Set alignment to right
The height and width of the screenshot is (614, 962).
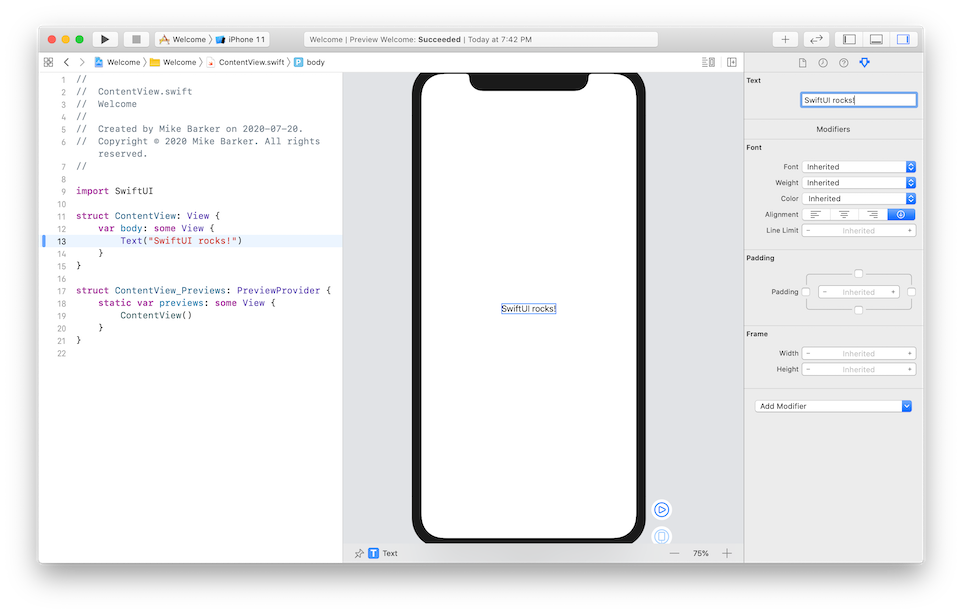click(x=872, y=215)
